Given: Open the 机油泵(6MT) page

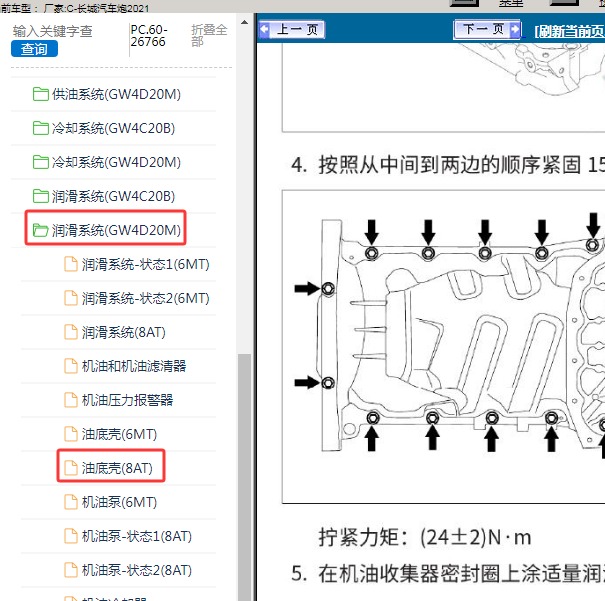Looking at the screenshot, I should [119, 502].
